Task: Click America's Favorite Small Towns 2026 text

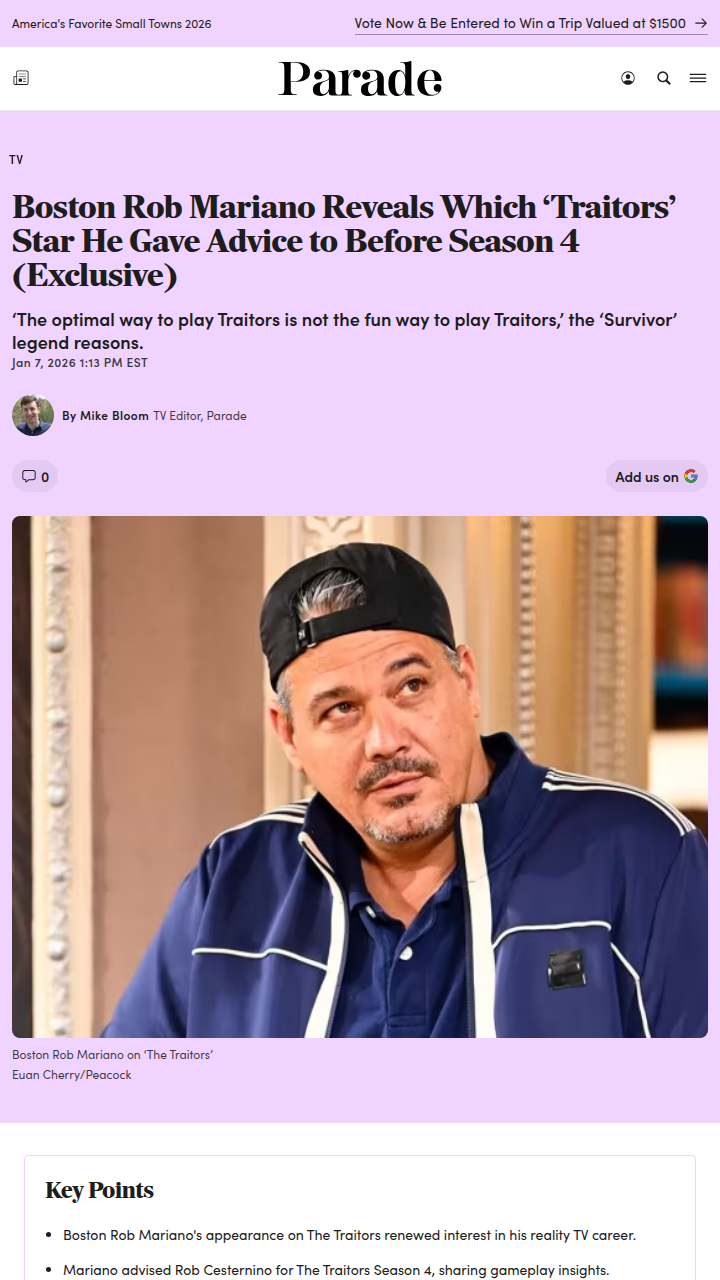Action: coord(112,23)
